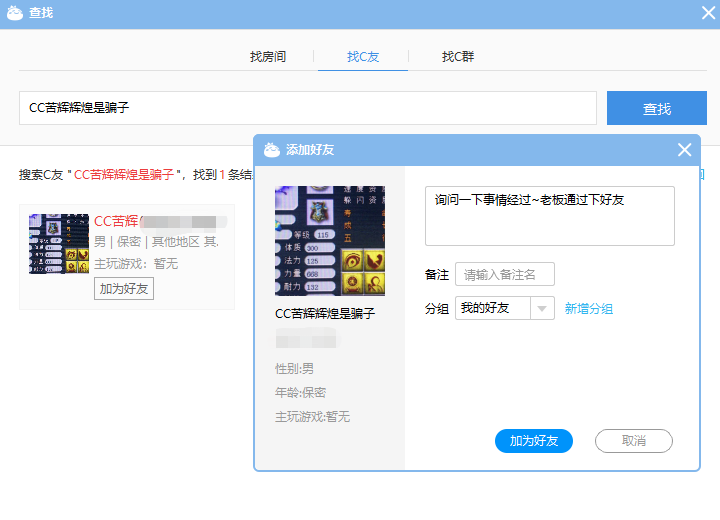720x520 pixels.
Task: Open the 分组 我的好友 dropdown
Action: (x=505, y=308)
